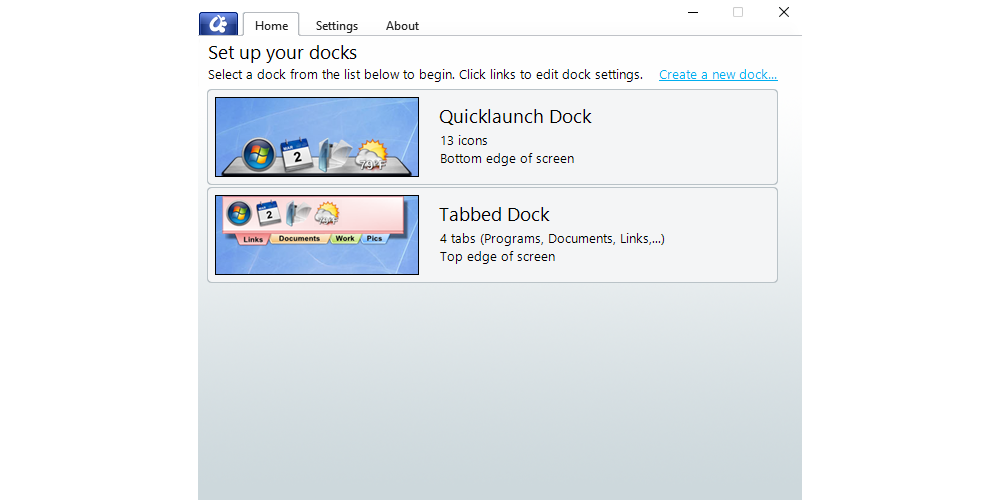This screenshot has height=500, width=1000.
Task: Click the 'Tabbed Dock' title
Action: [x=494, y=214]
